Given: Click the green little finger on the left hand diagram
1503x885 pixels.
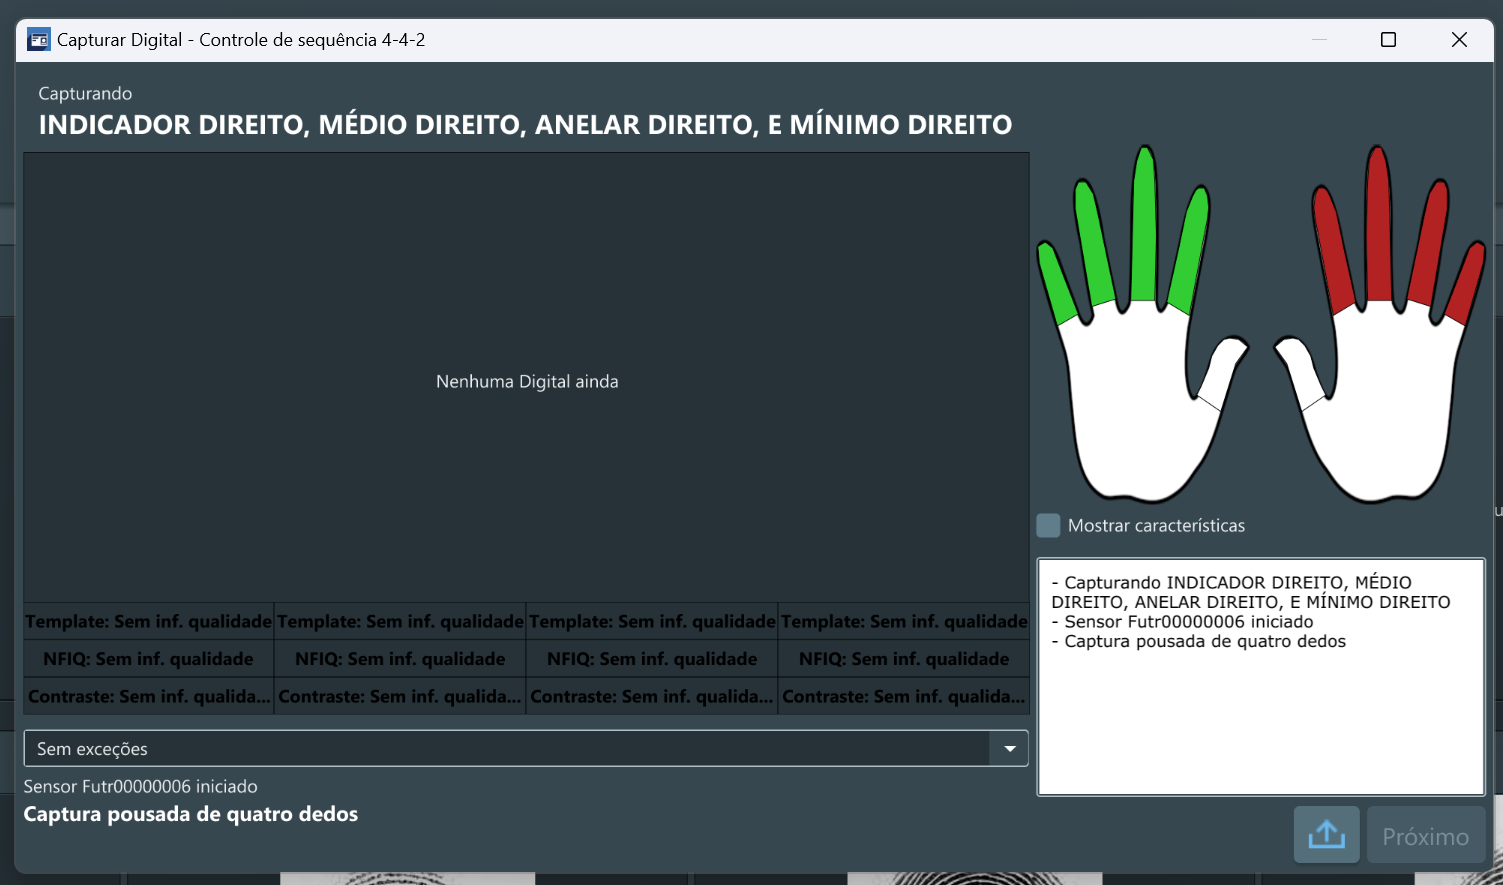Looking at the screenshot, I should (1056, 282).
